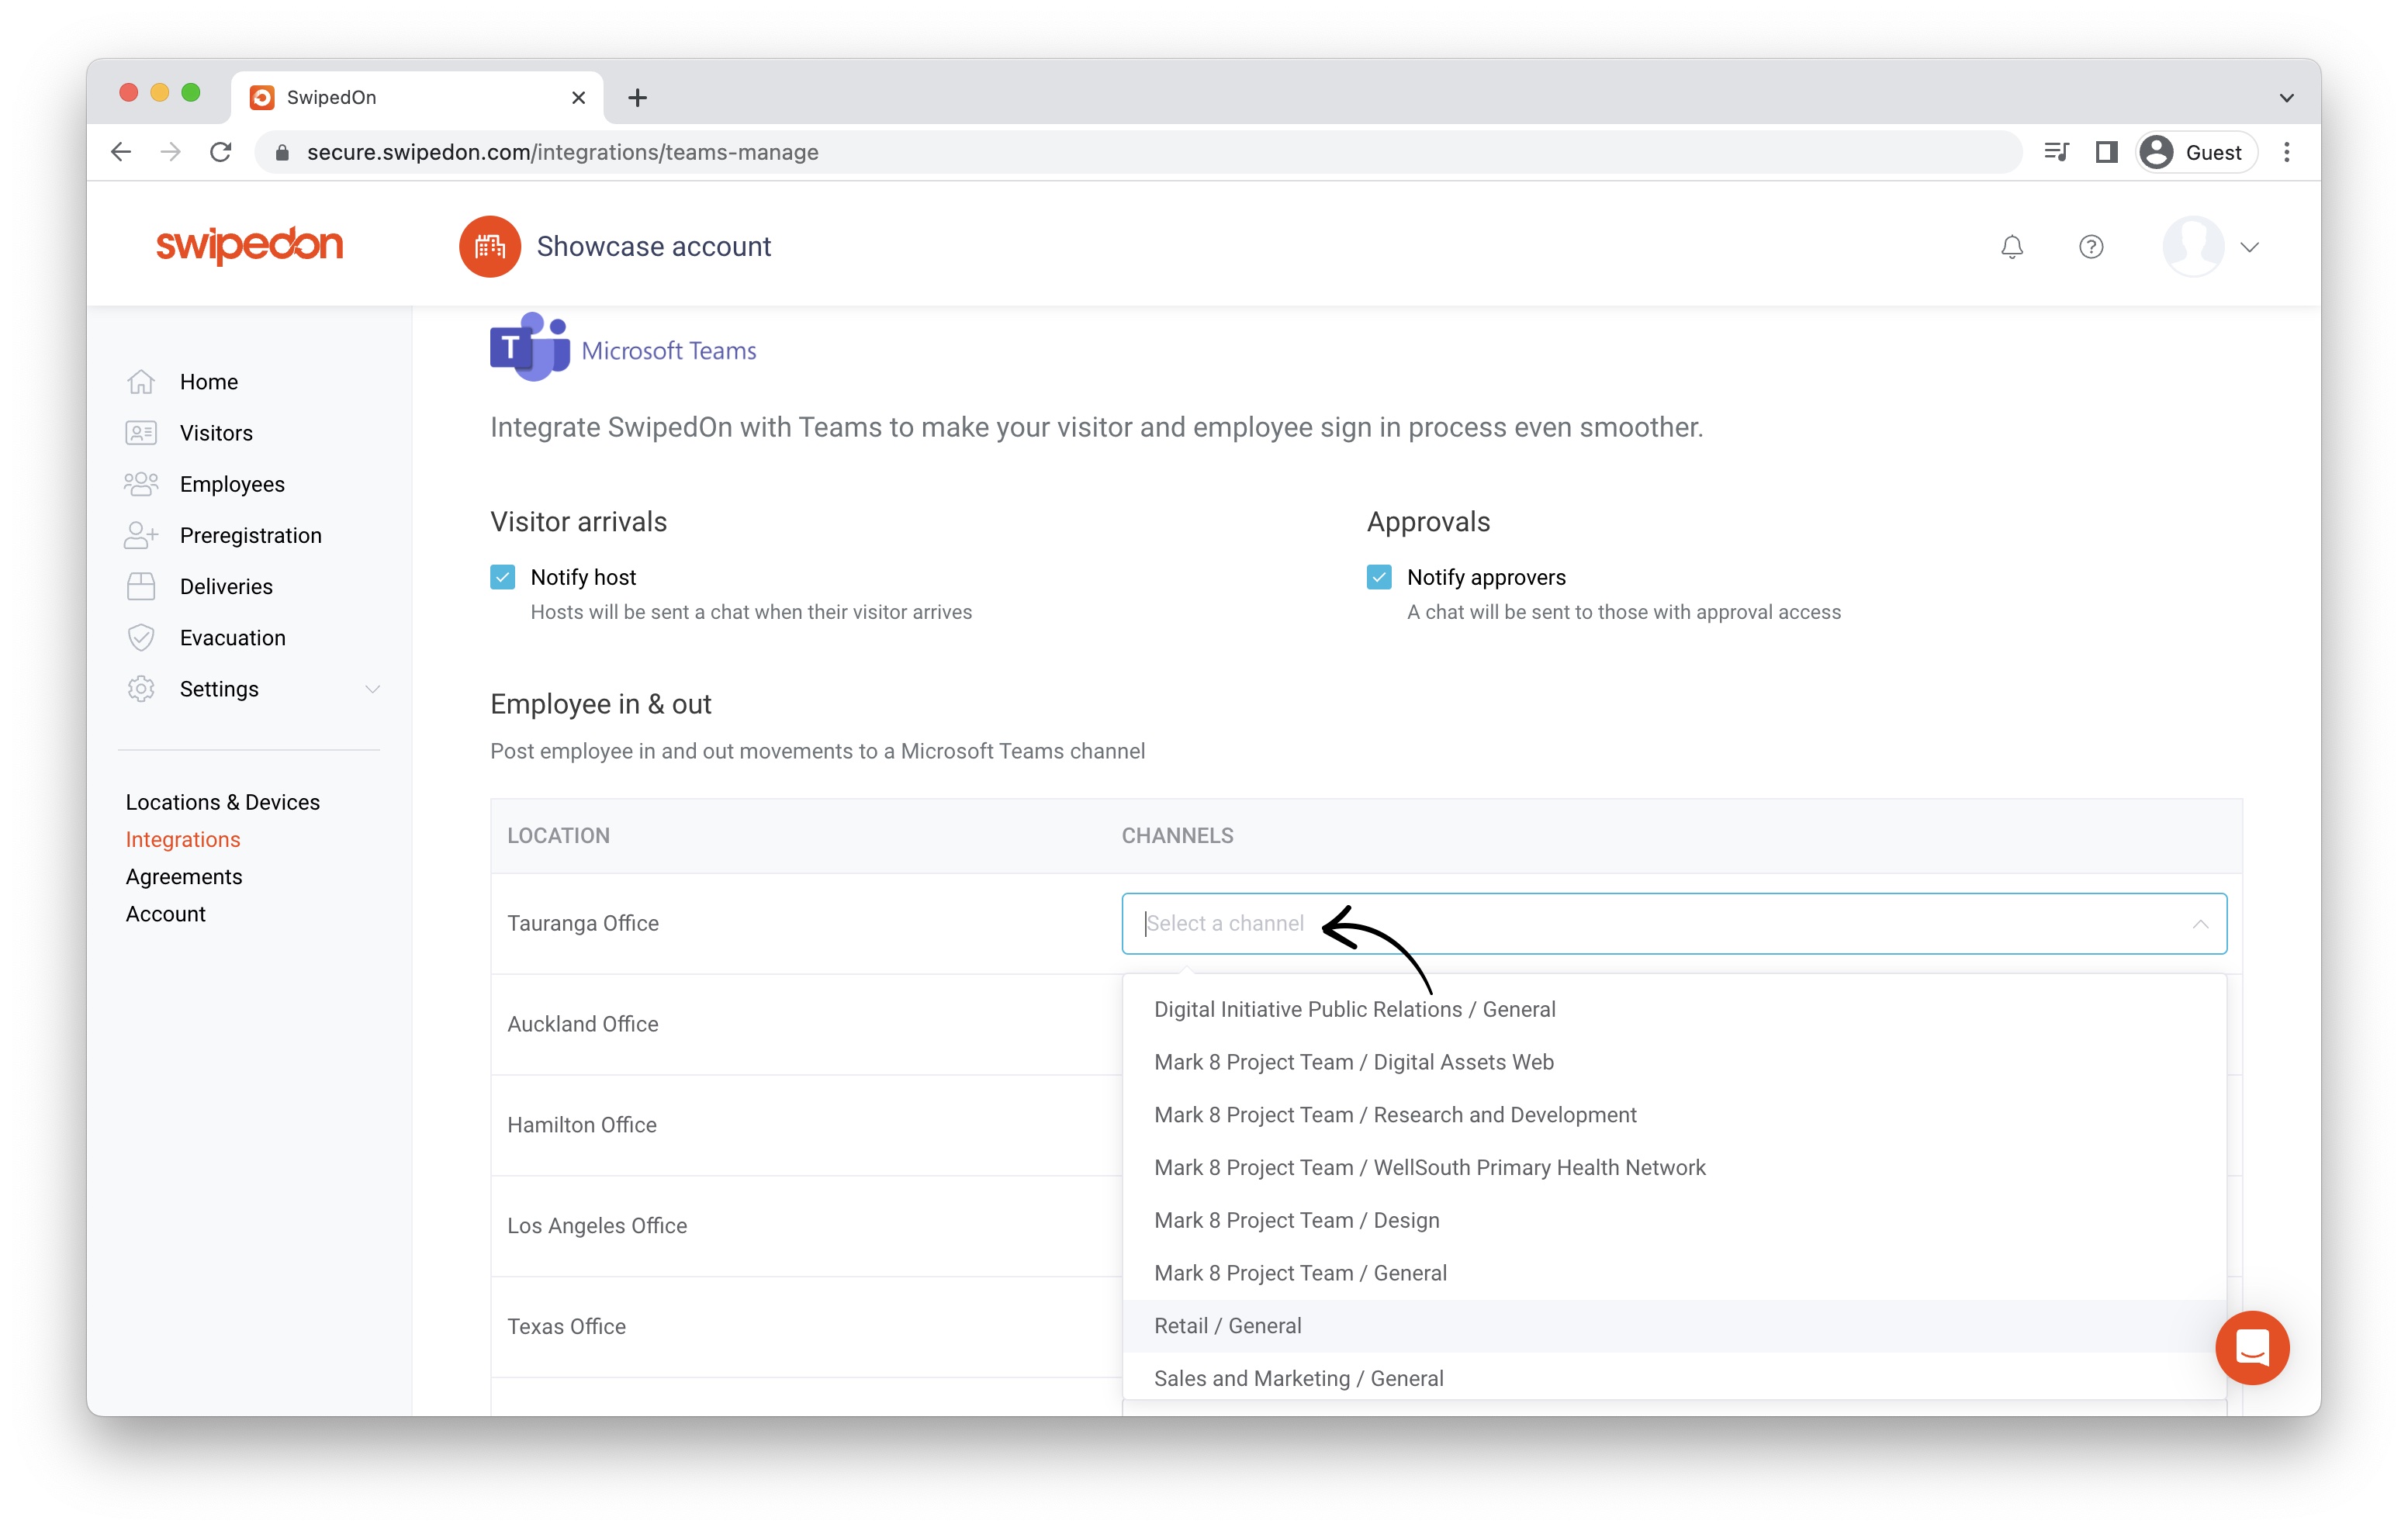Click the Deliveries box icon
2408x1531 pixels.
141,586
